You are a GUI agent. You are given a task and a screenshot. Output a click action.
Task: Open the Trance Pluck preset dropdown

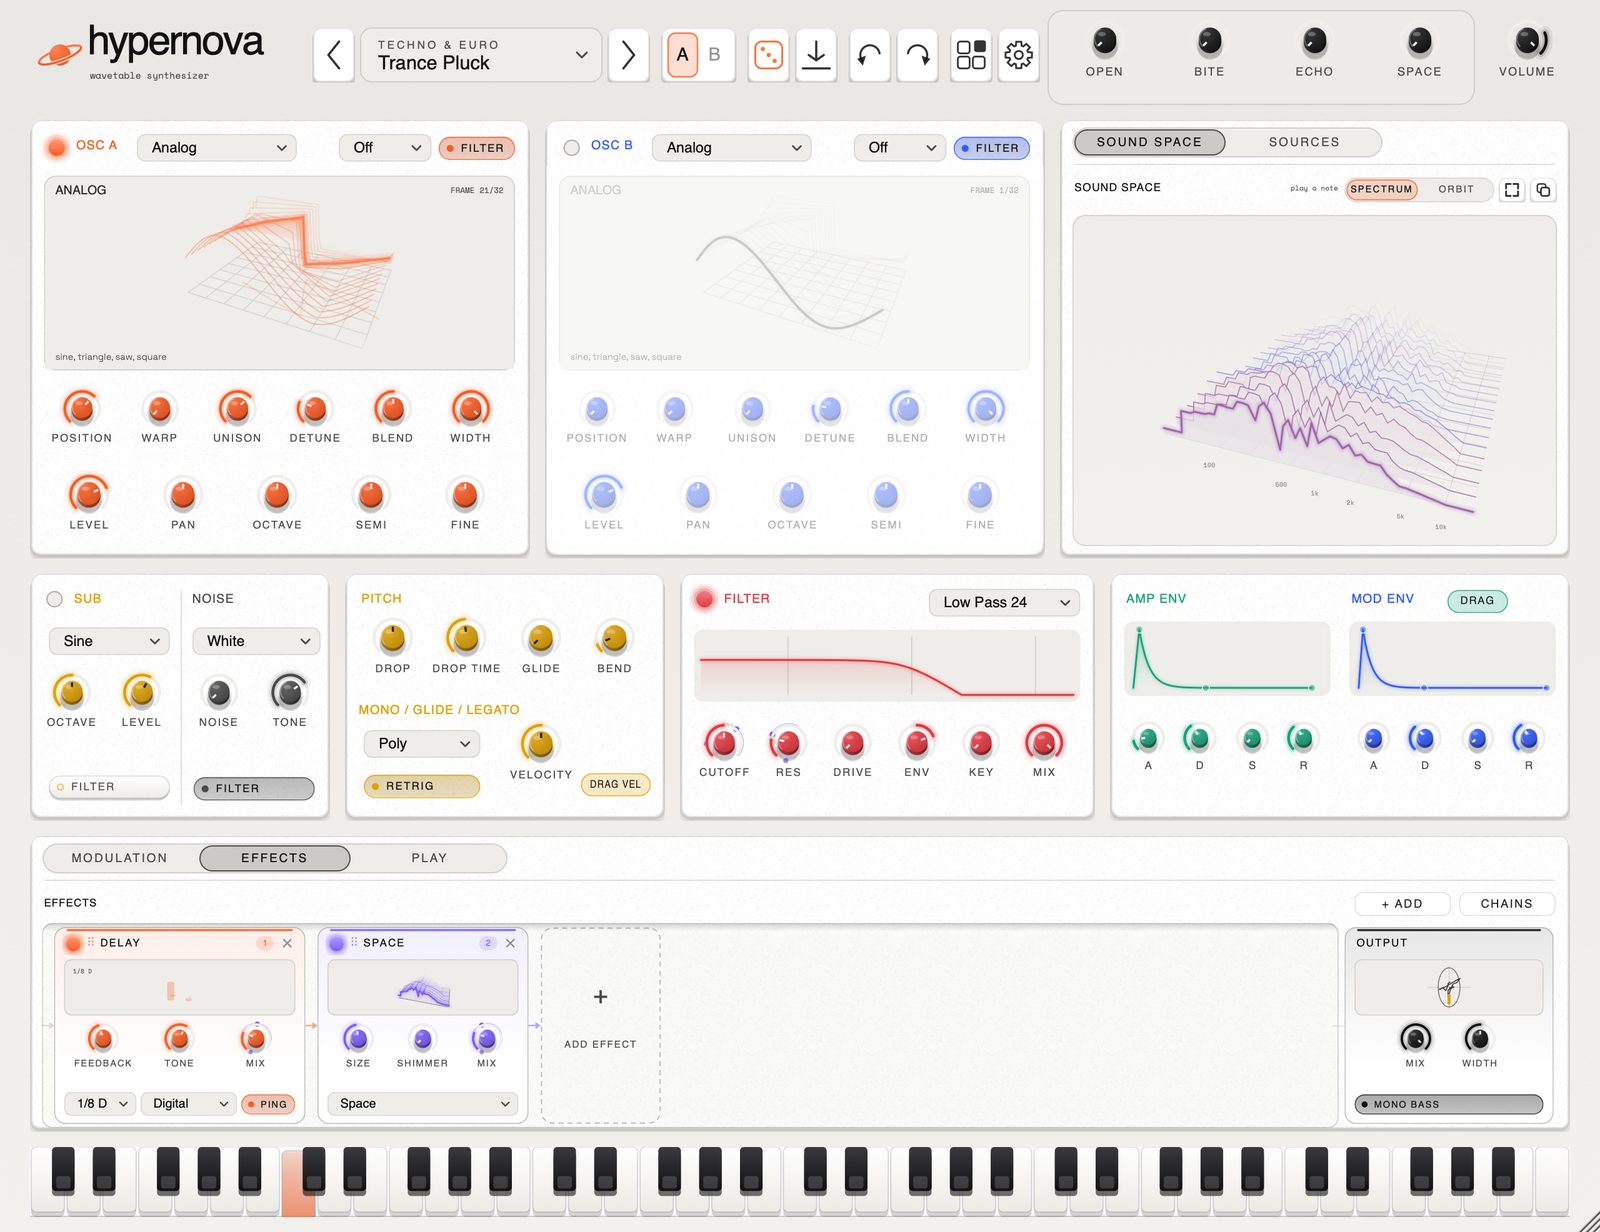481,55
